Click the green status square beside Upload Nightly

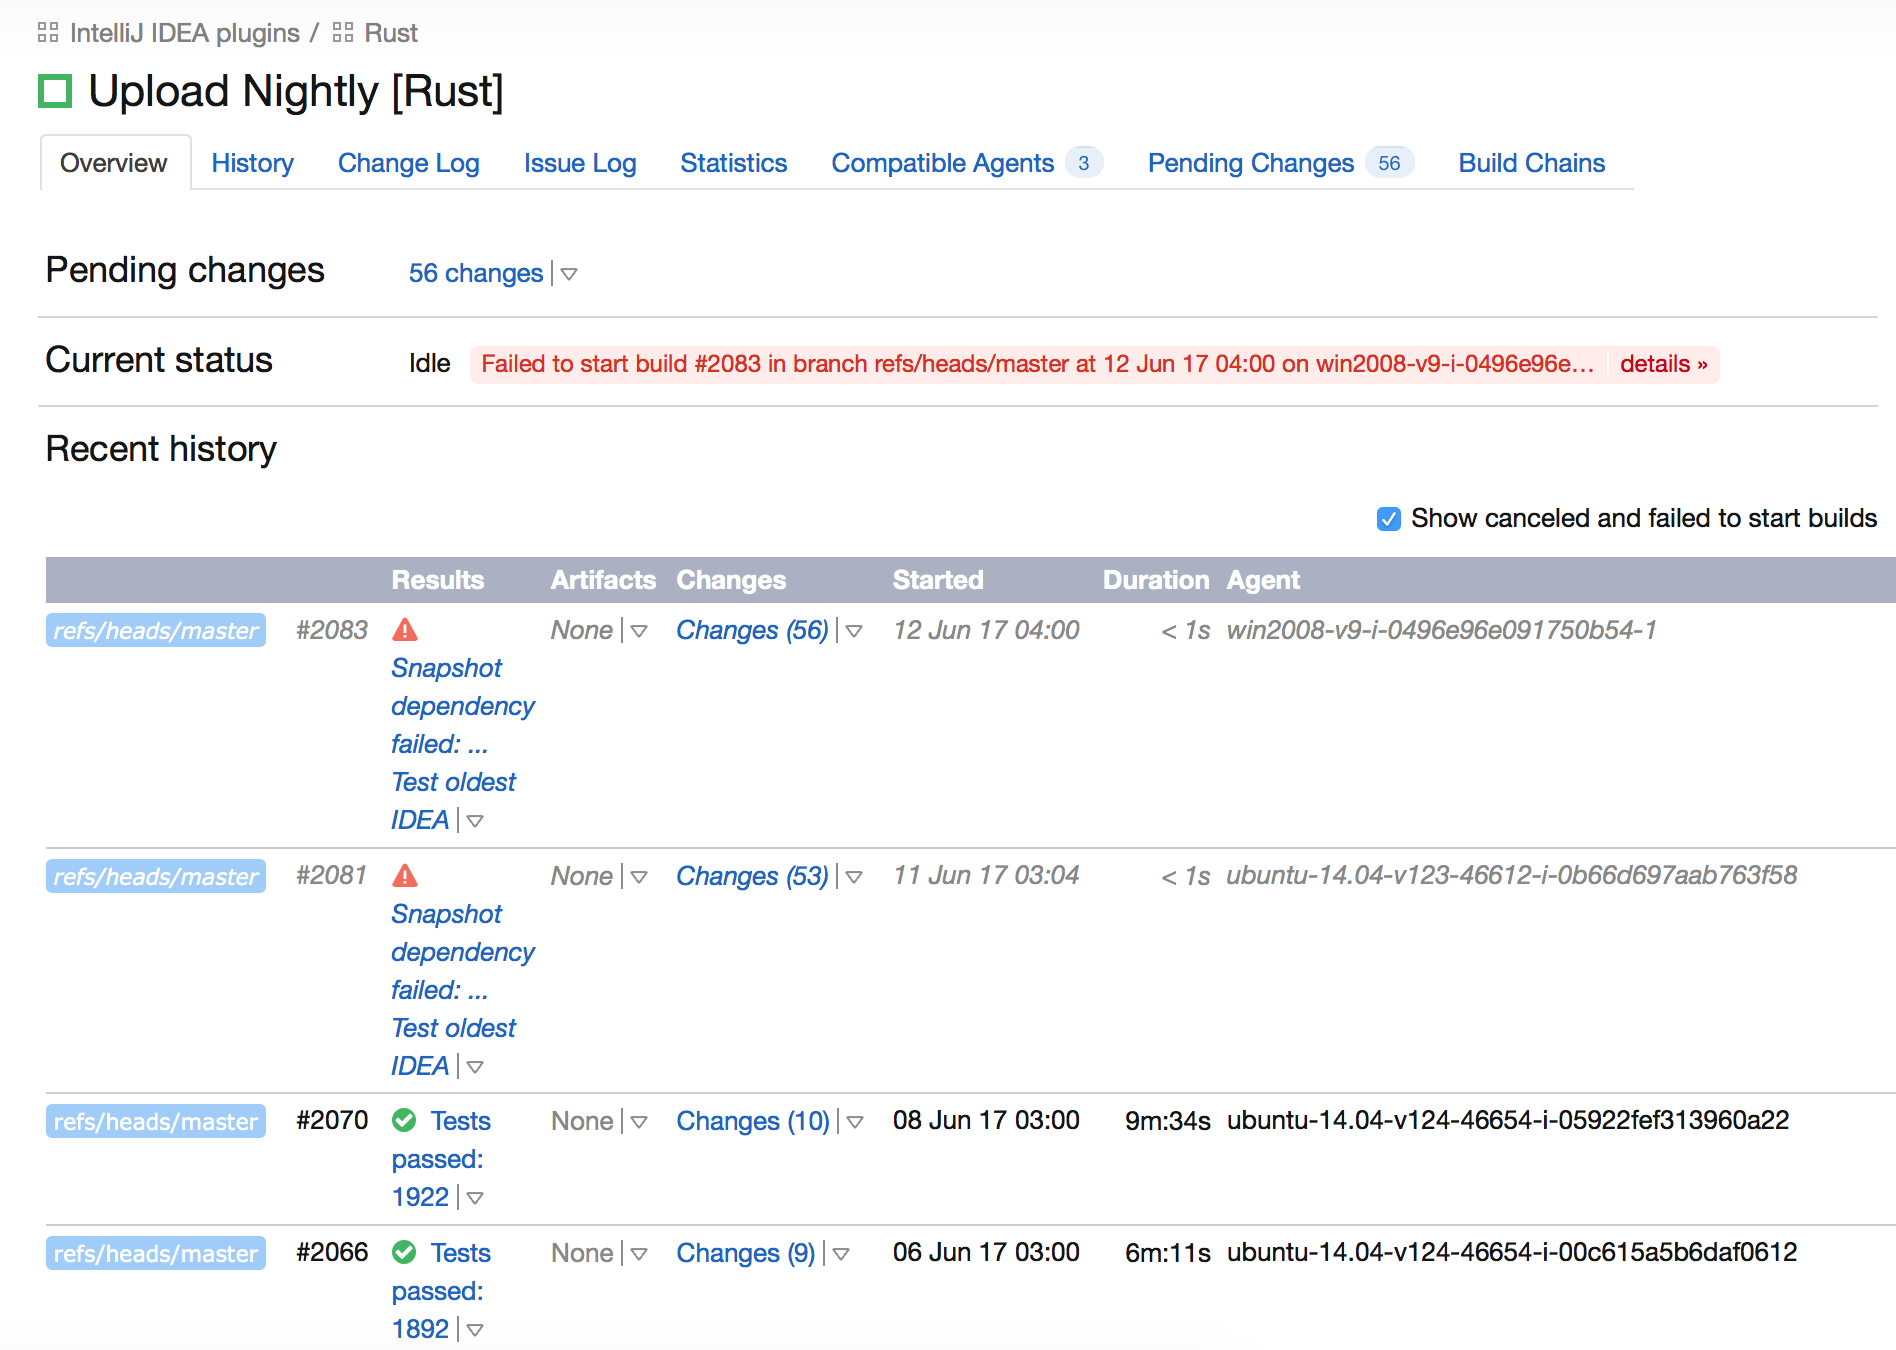[x=56, y=92]
